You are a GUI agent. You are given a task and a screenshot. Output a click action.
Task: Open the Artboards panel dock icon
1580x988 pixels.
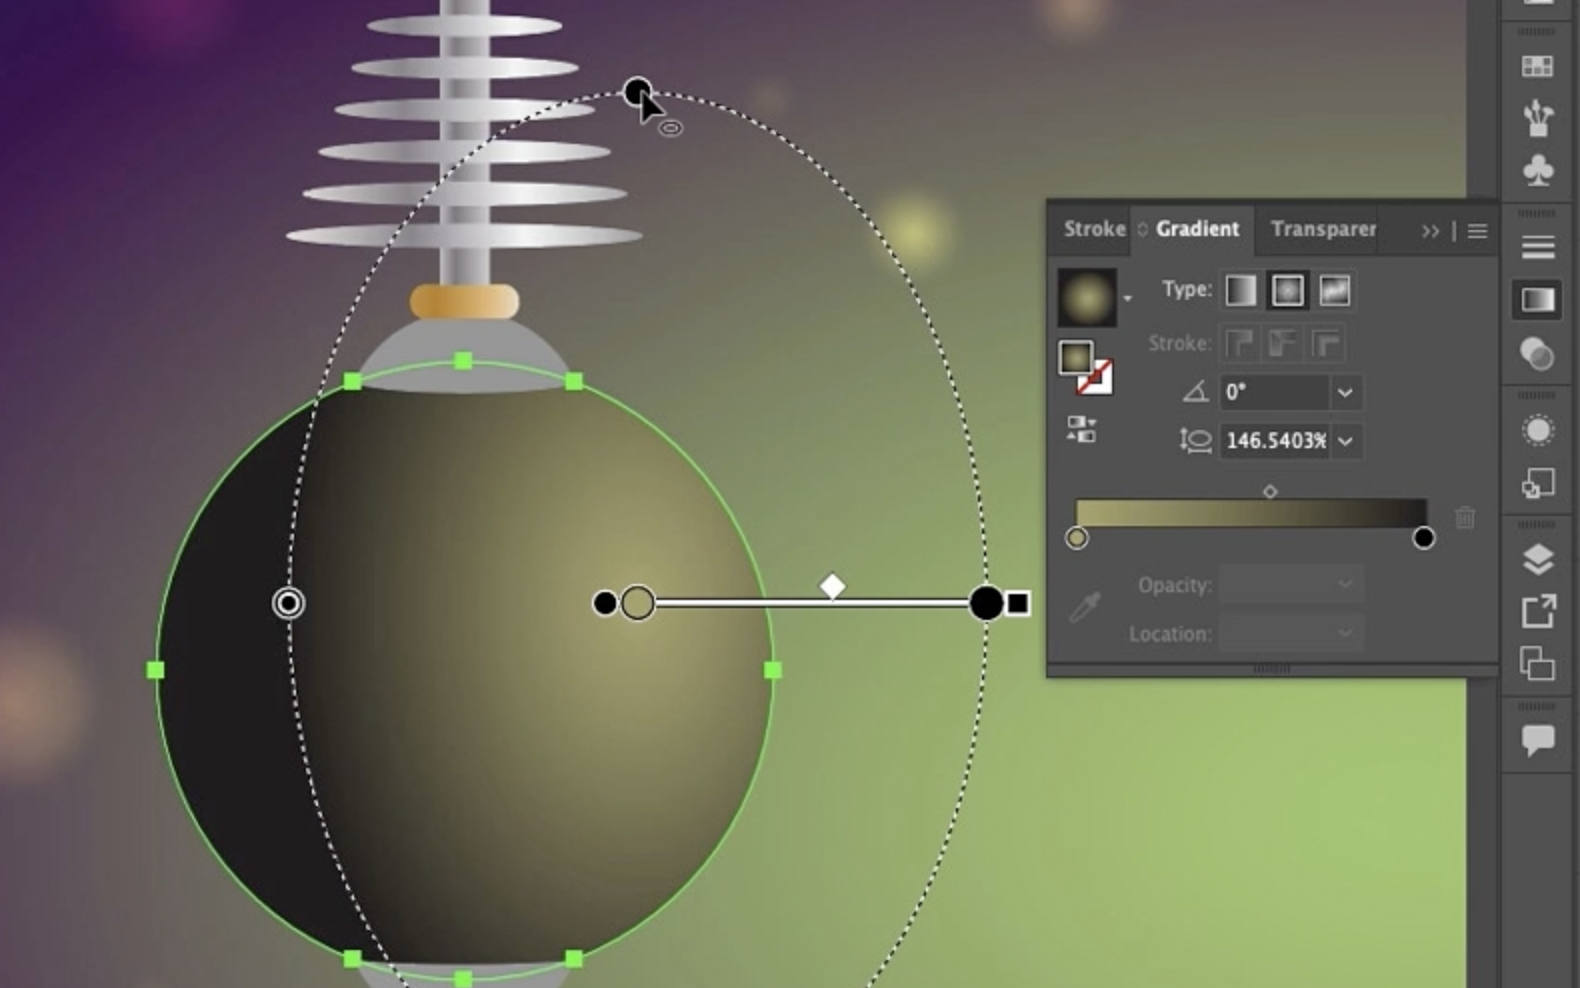click(1537, 663)
